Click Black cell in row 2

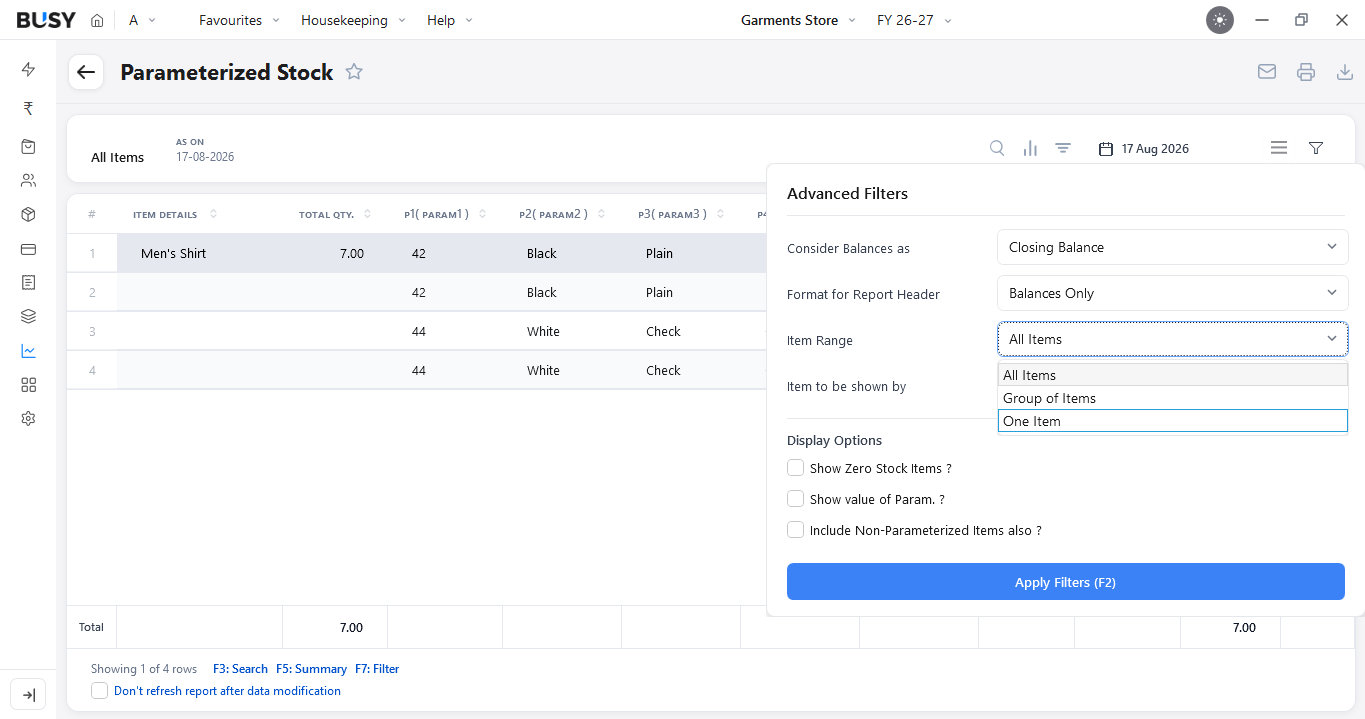pyautogui.click(x=542, y=292)
